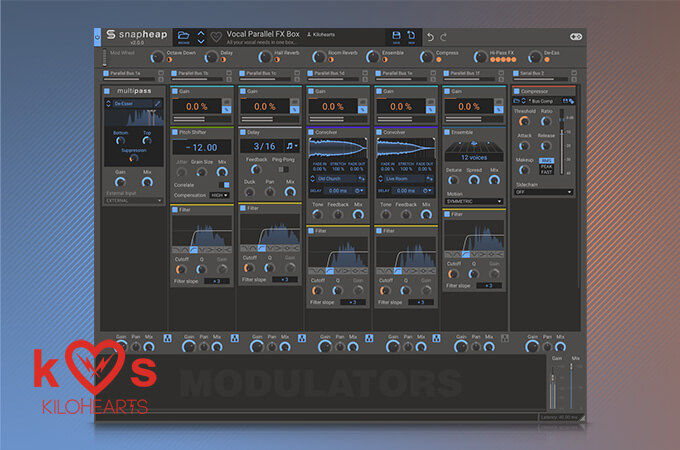This screenshot has width=680, height=450.
Task: Click the Mod Wheel slider
Action: [105, 57]
